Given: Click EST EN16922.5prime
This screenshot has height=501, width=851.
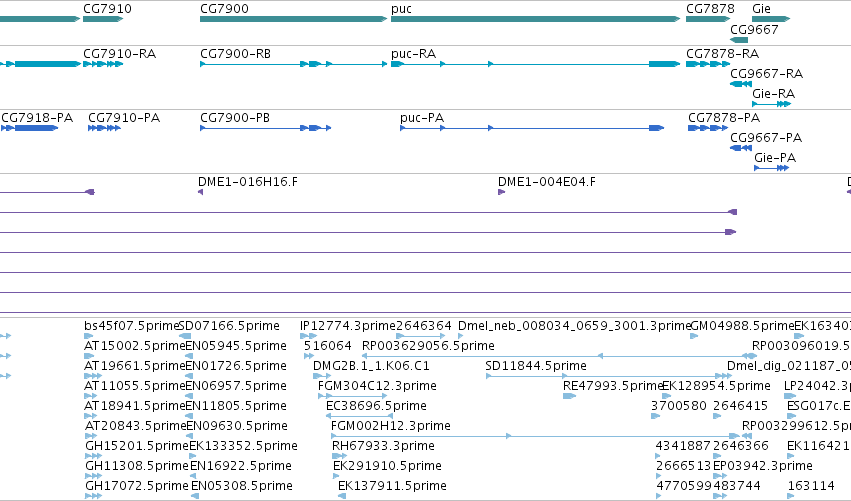Looking at the screenshot, I should (x=240, y=466).
